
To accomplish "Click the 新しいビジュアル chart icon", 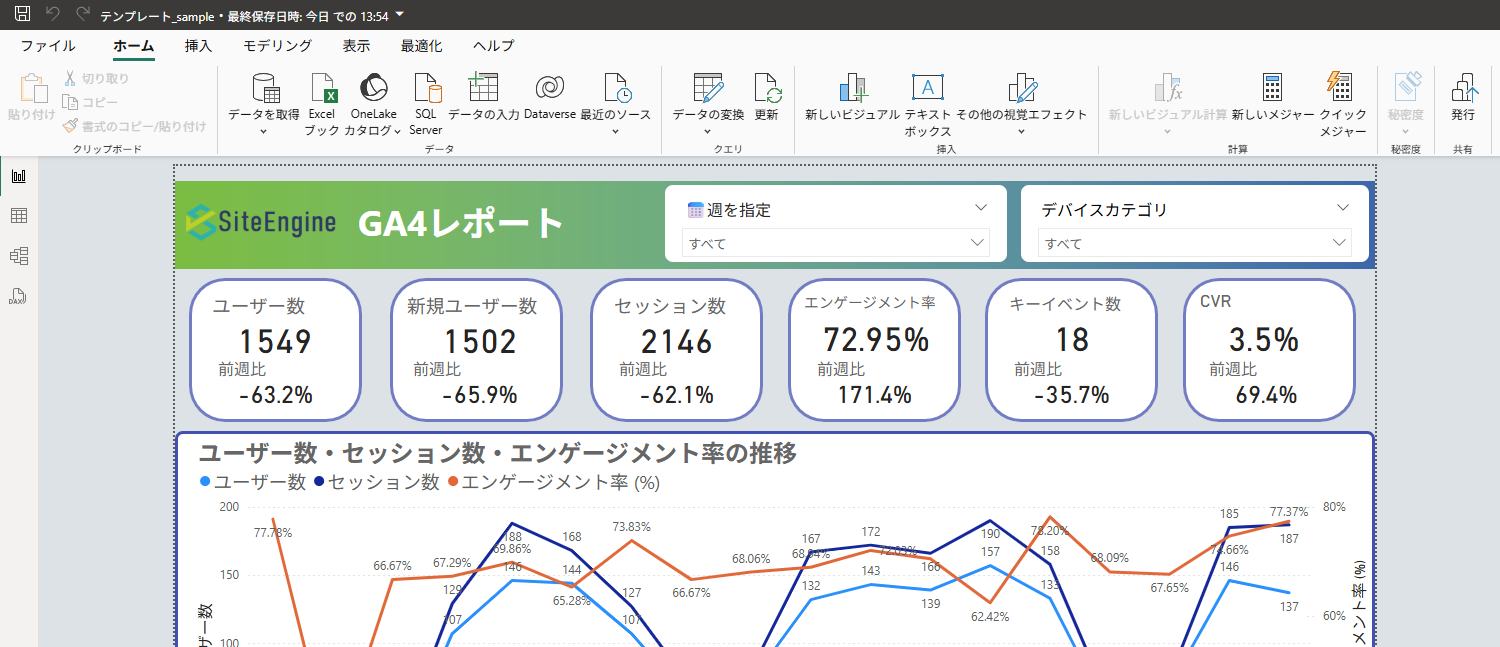I will point(852,88).
